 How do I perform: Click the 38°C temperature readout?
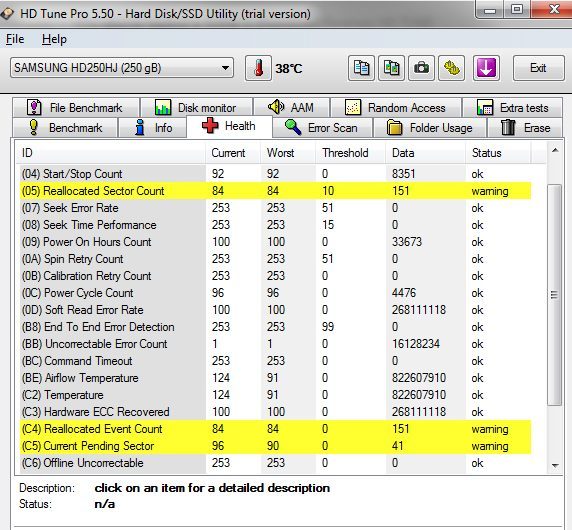[289, 69]
